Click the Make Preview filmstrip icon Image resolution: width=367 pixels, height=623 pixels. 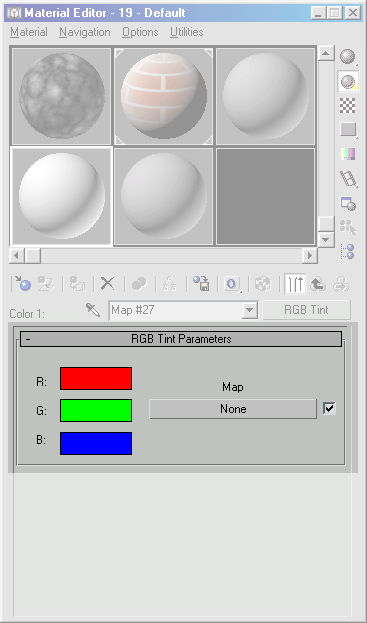click(347, 178)
